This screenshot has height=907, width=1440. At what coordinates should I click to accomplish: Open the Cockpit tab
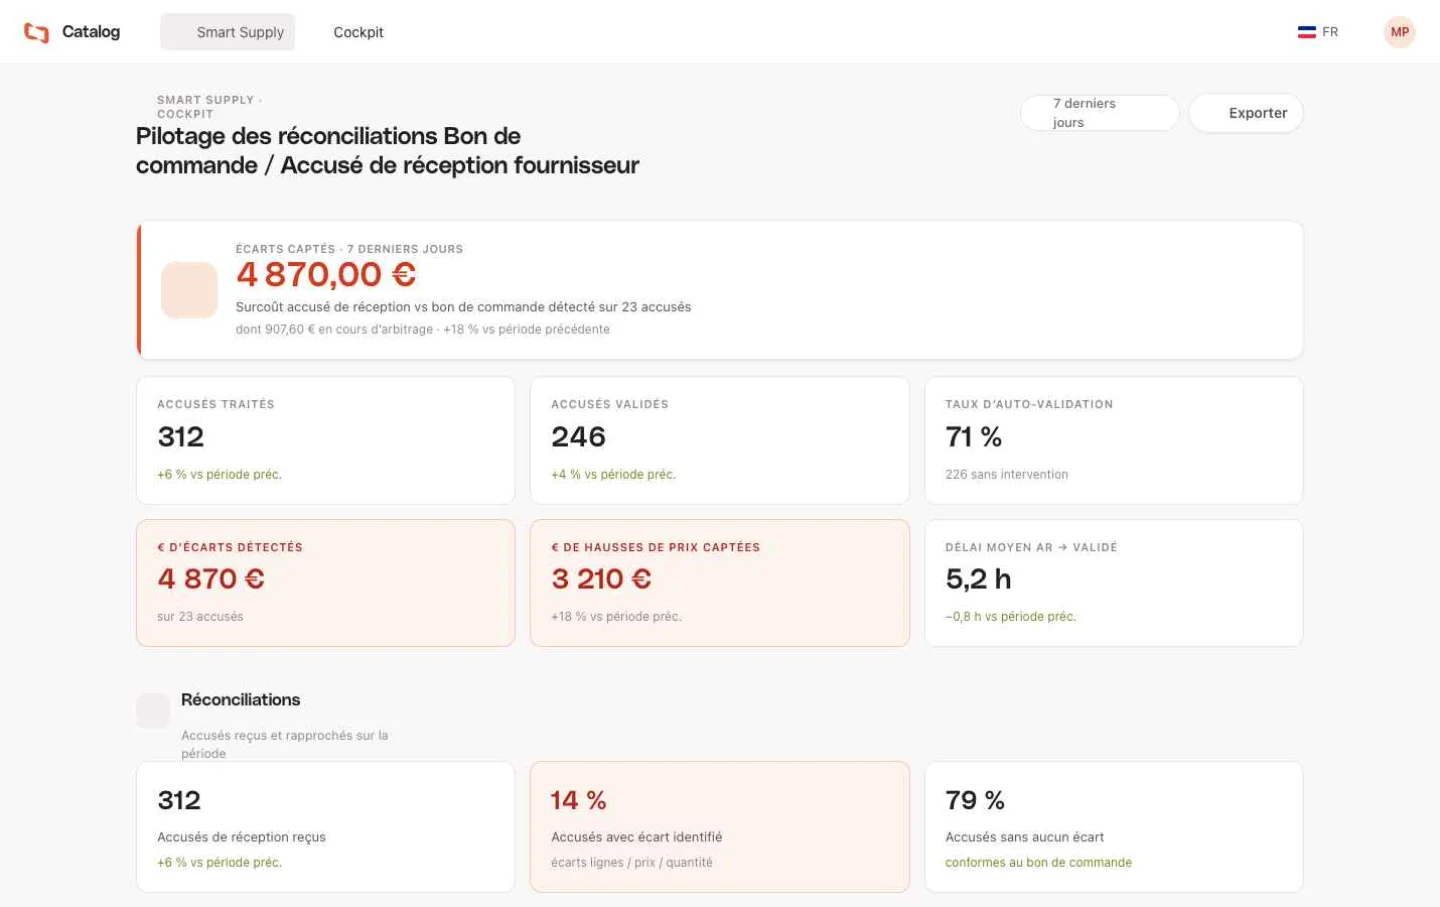pos(358,32)
